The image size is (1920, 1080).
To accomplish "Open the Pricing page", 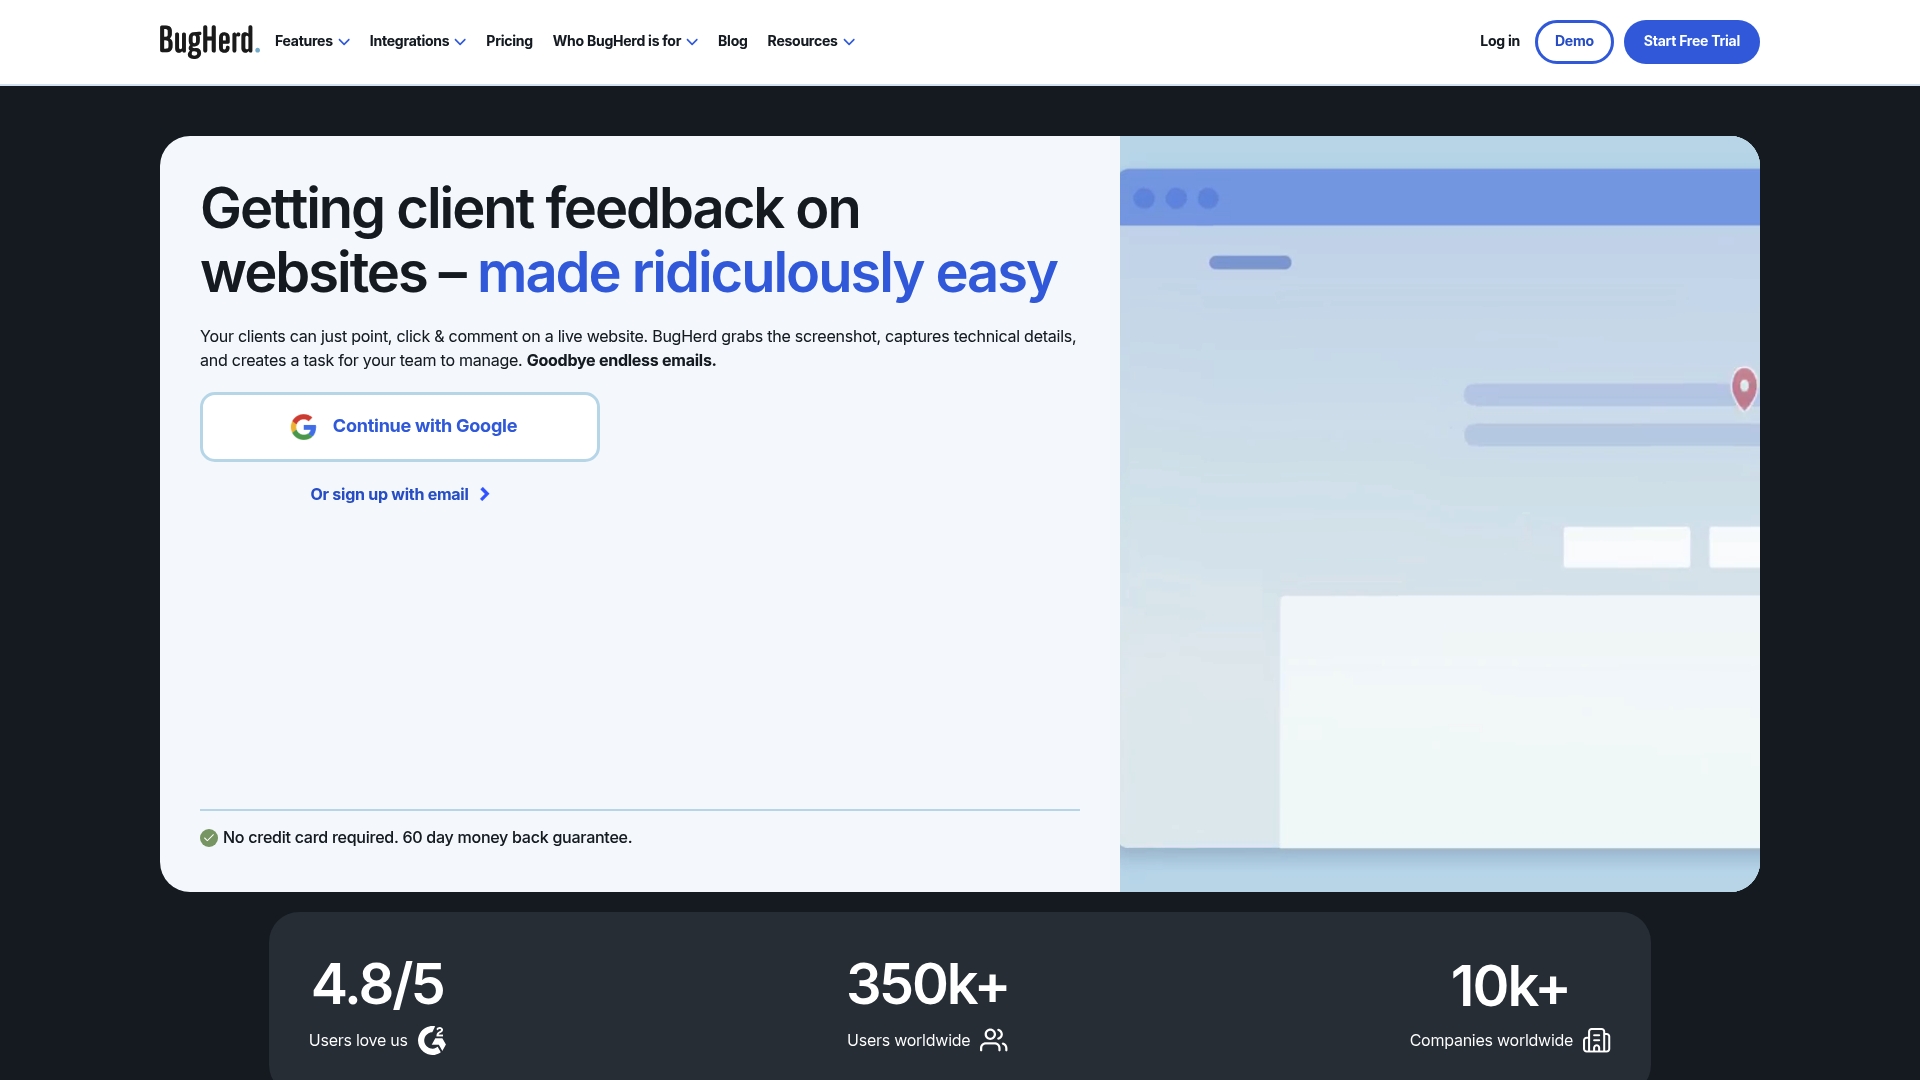I will click(509, 41).
